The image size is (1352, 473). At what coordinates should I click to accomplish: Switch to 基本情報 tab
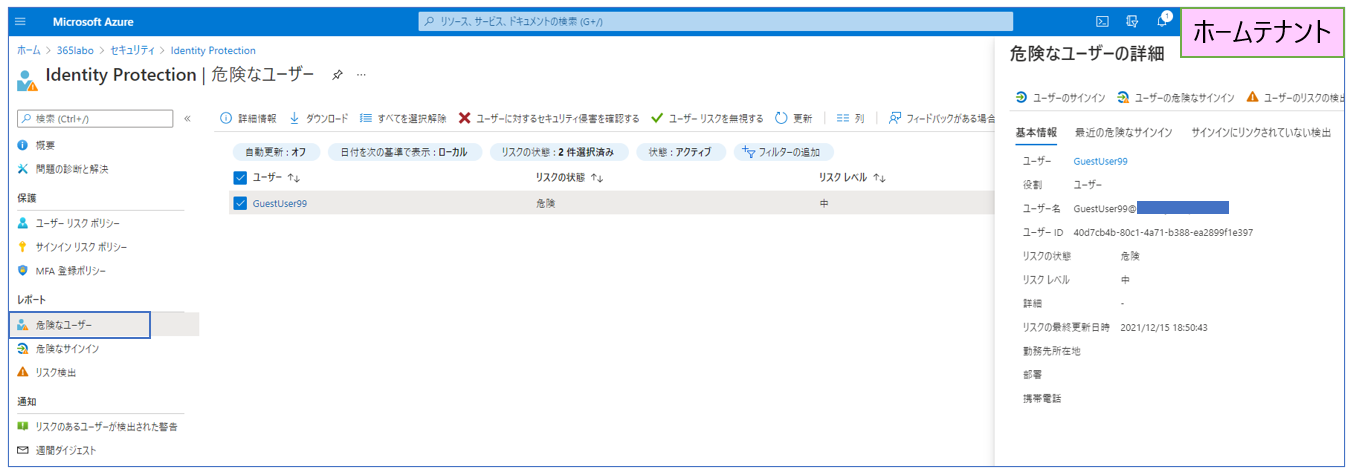(1036, 132)
